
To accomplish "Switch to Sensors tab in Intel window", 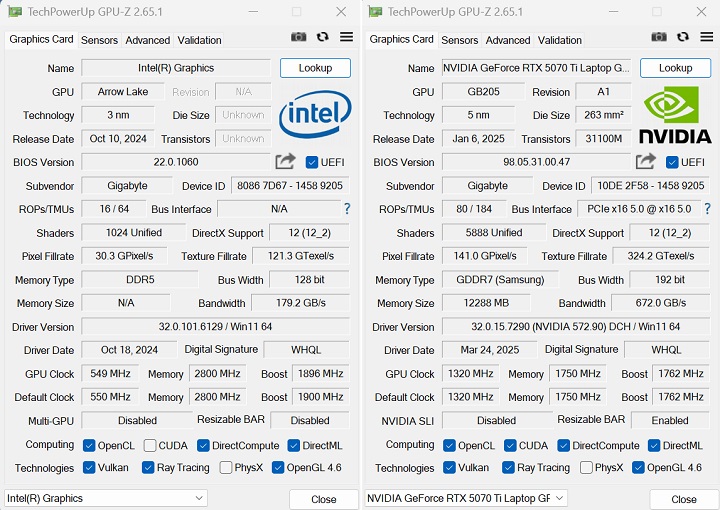I will [x=99, y=40].
